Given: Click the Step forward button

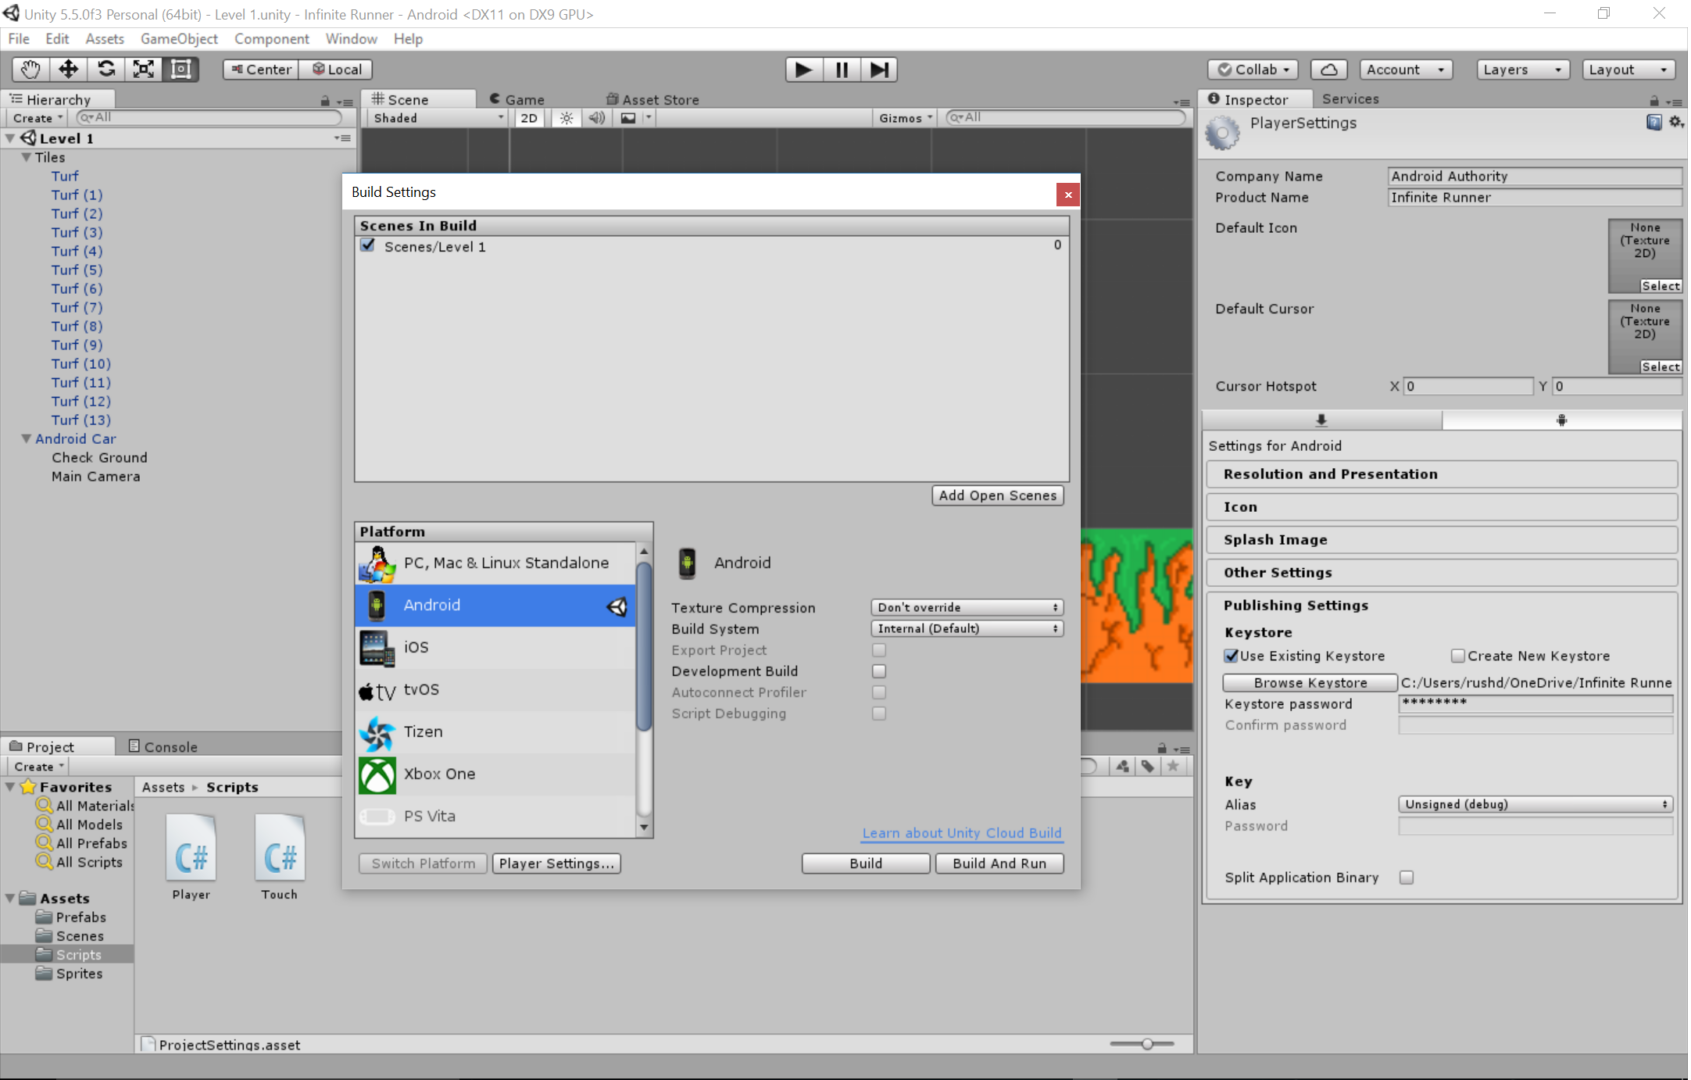Looking at the screenshot, I should click(879, 69).
